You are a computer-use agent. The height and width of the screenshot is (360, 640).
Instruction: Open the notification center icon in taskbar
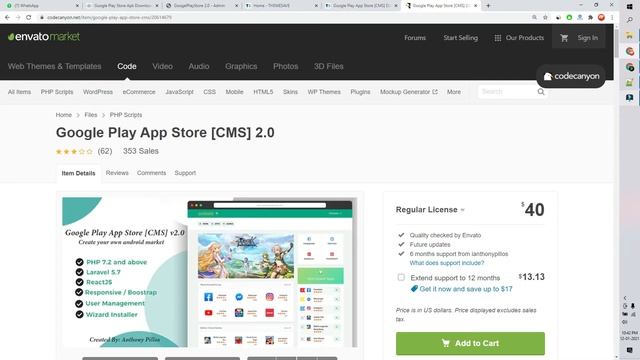pyautogui.click(x=629, y=350)
